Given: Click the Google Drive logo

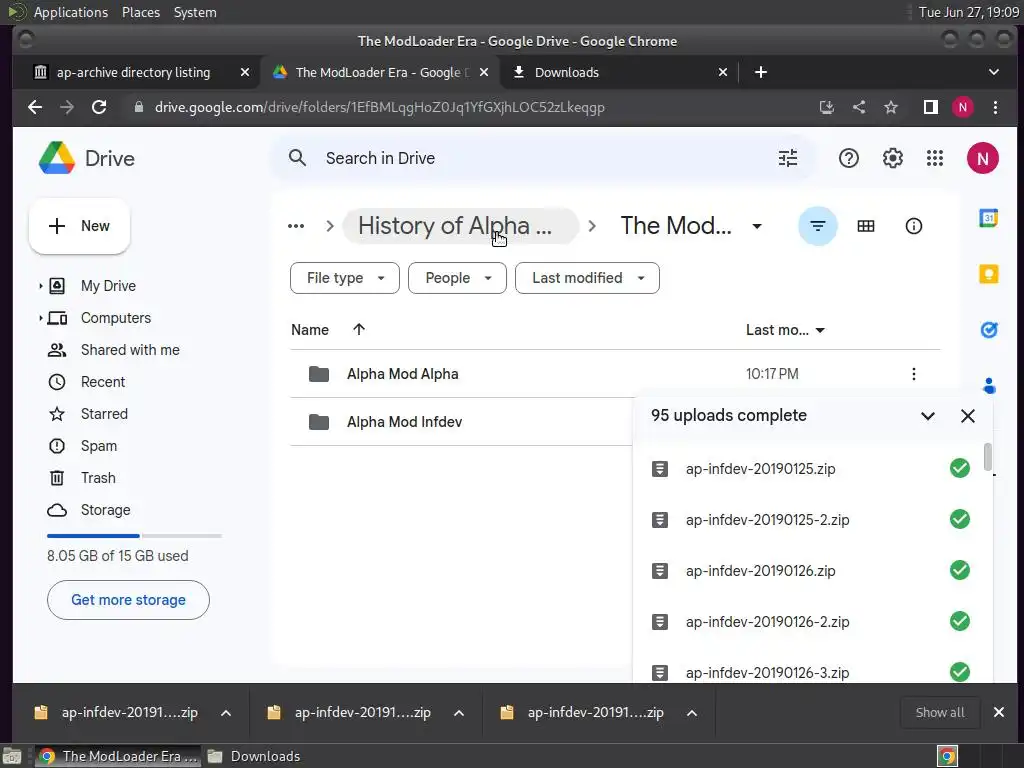Looking at the screenshot, I should (57, 158).
